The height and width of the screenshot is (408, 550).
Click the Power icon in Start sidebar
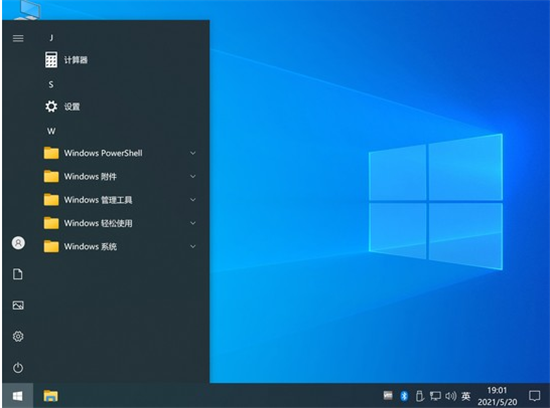18,368
